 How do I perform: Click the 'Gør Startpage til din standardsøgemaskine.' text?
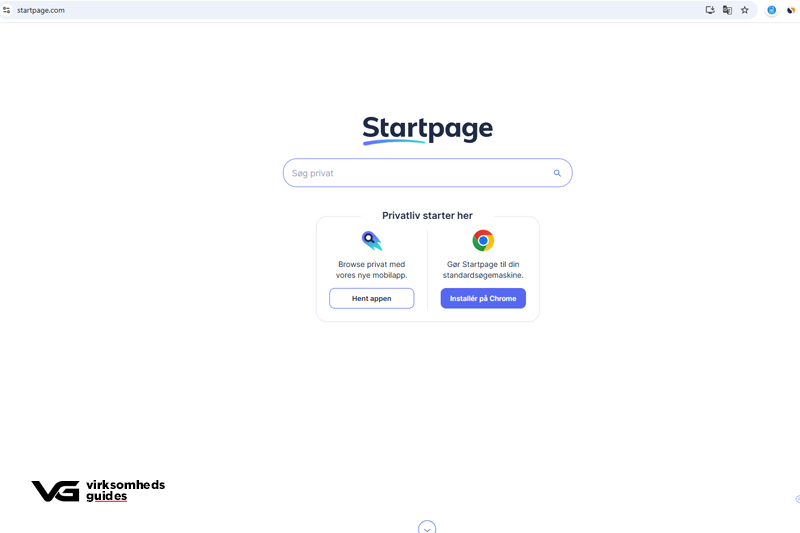pyautogui.click(x=483, y=270)
